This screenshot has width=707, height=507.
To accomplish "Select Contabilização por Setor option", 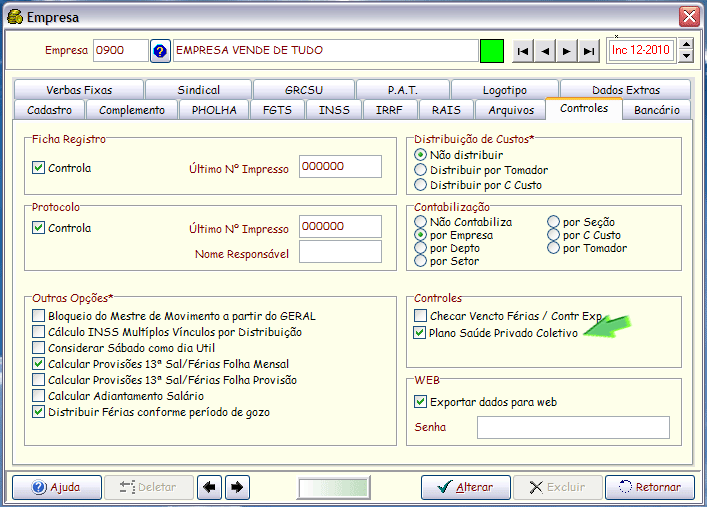I will [x=420, y=261].
